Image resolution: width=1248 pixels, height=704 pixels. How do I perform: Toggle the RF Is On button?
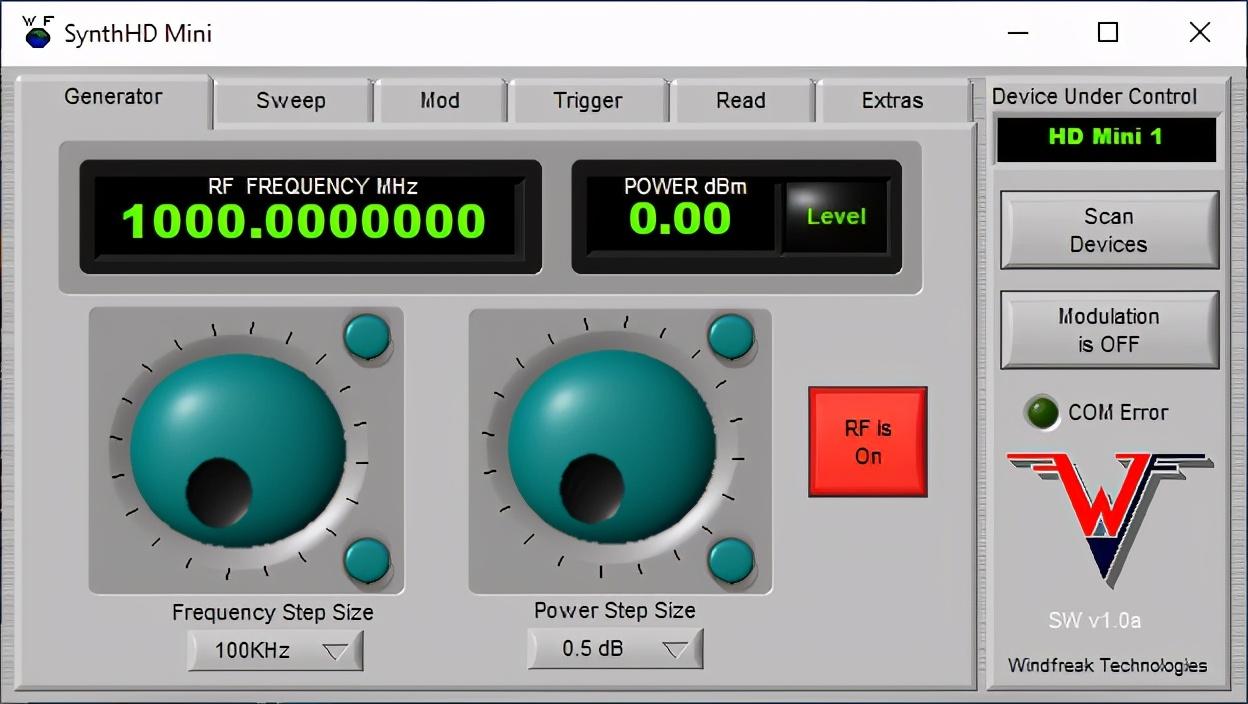click(868, 442)
